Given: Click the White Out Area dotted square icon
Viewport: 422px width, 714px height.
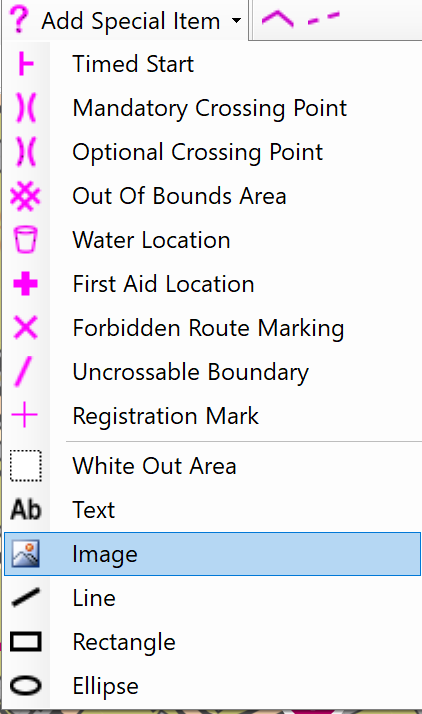Looking at the screenshot, I should [x=26, y=466].
